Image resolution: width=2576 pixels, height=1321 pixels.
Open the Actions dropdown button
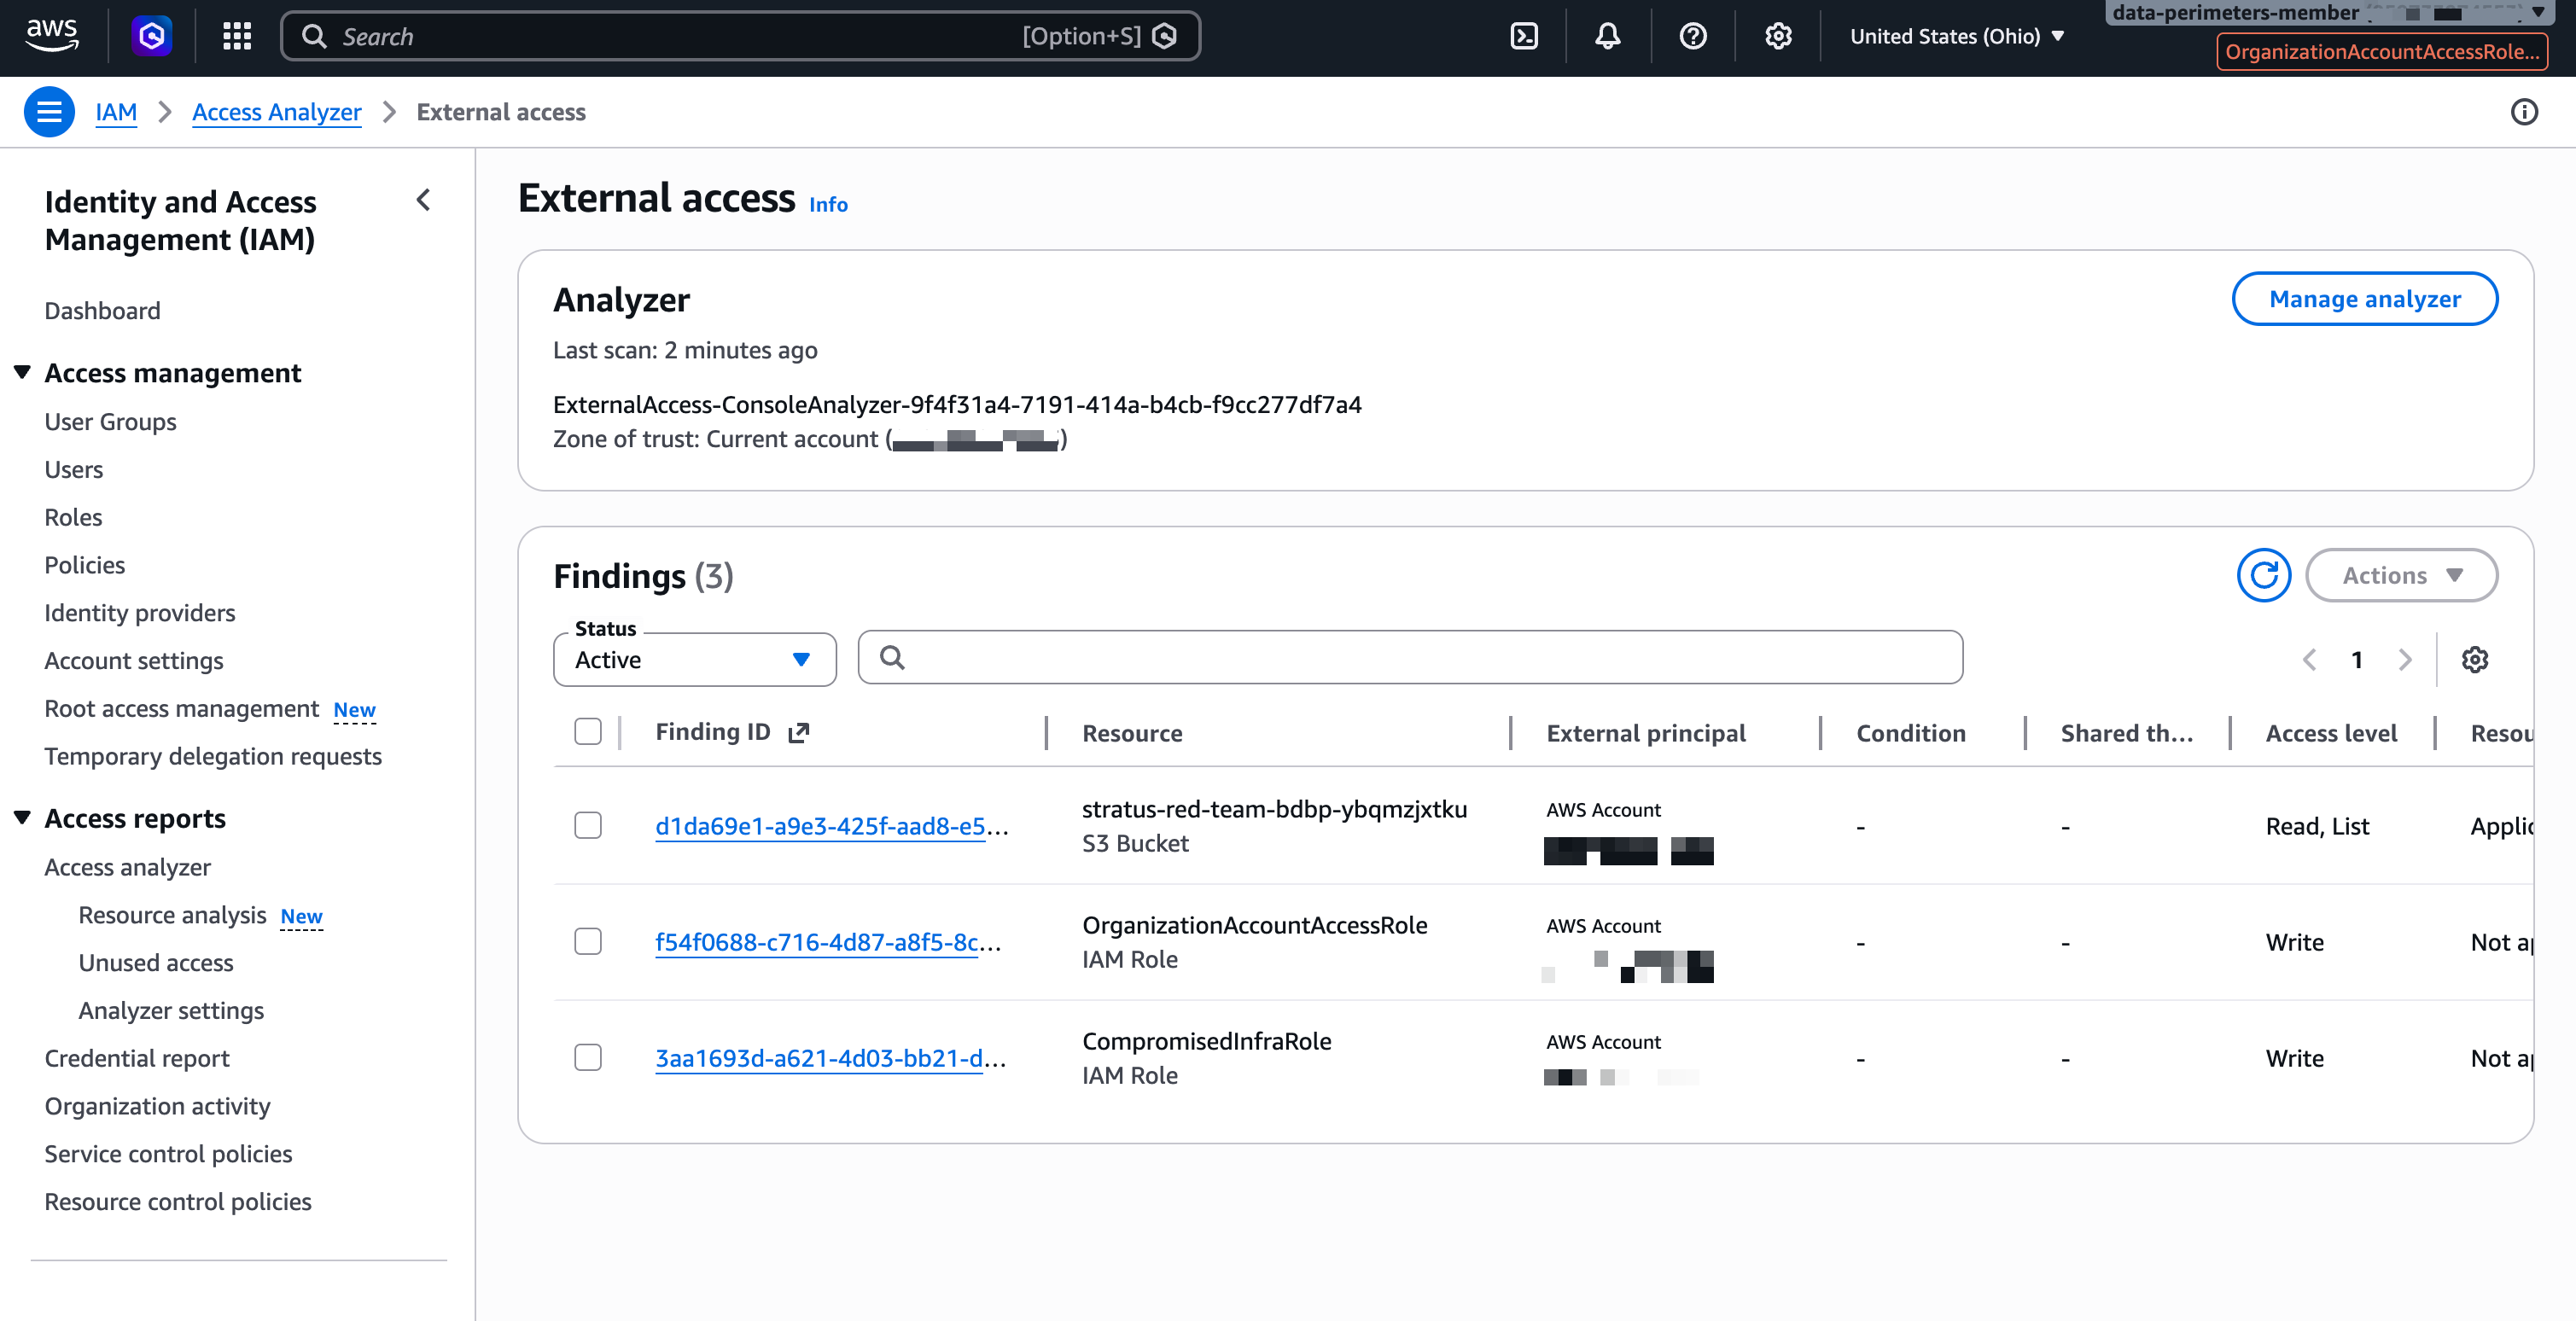point(2401,575)
